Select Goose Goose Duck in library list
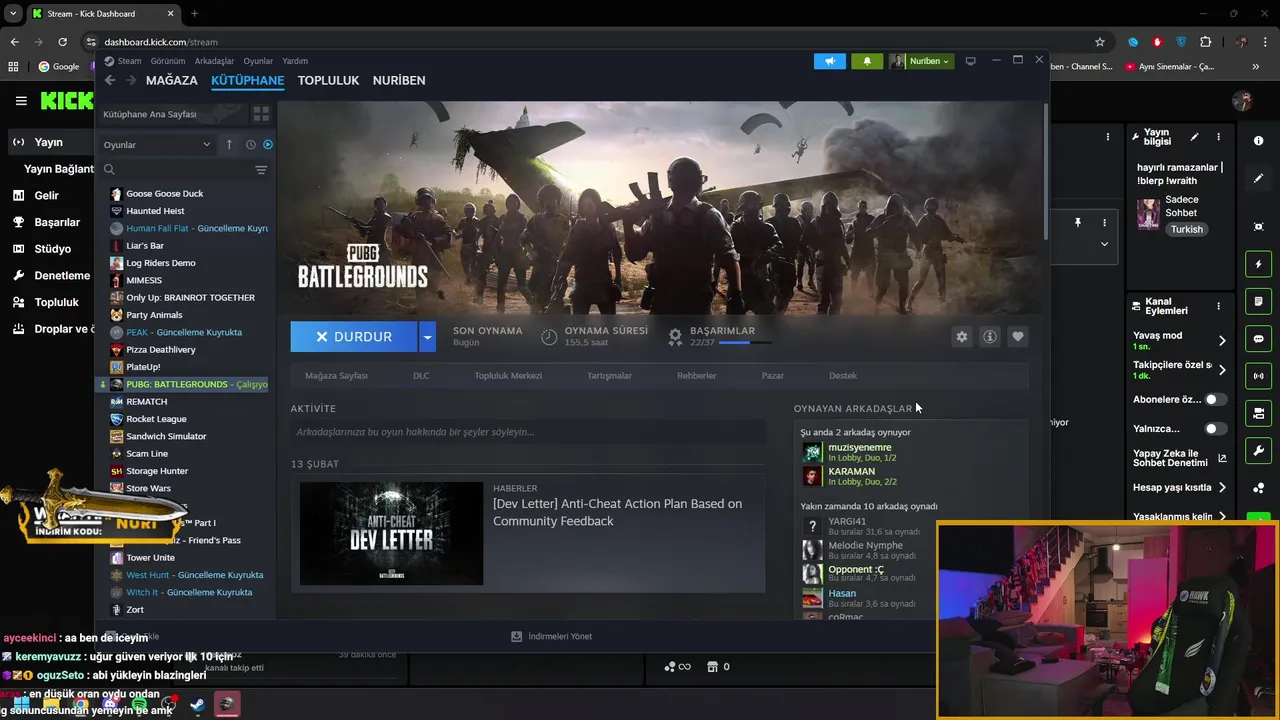Screen dimensions: 1280x720 point(164,194)
